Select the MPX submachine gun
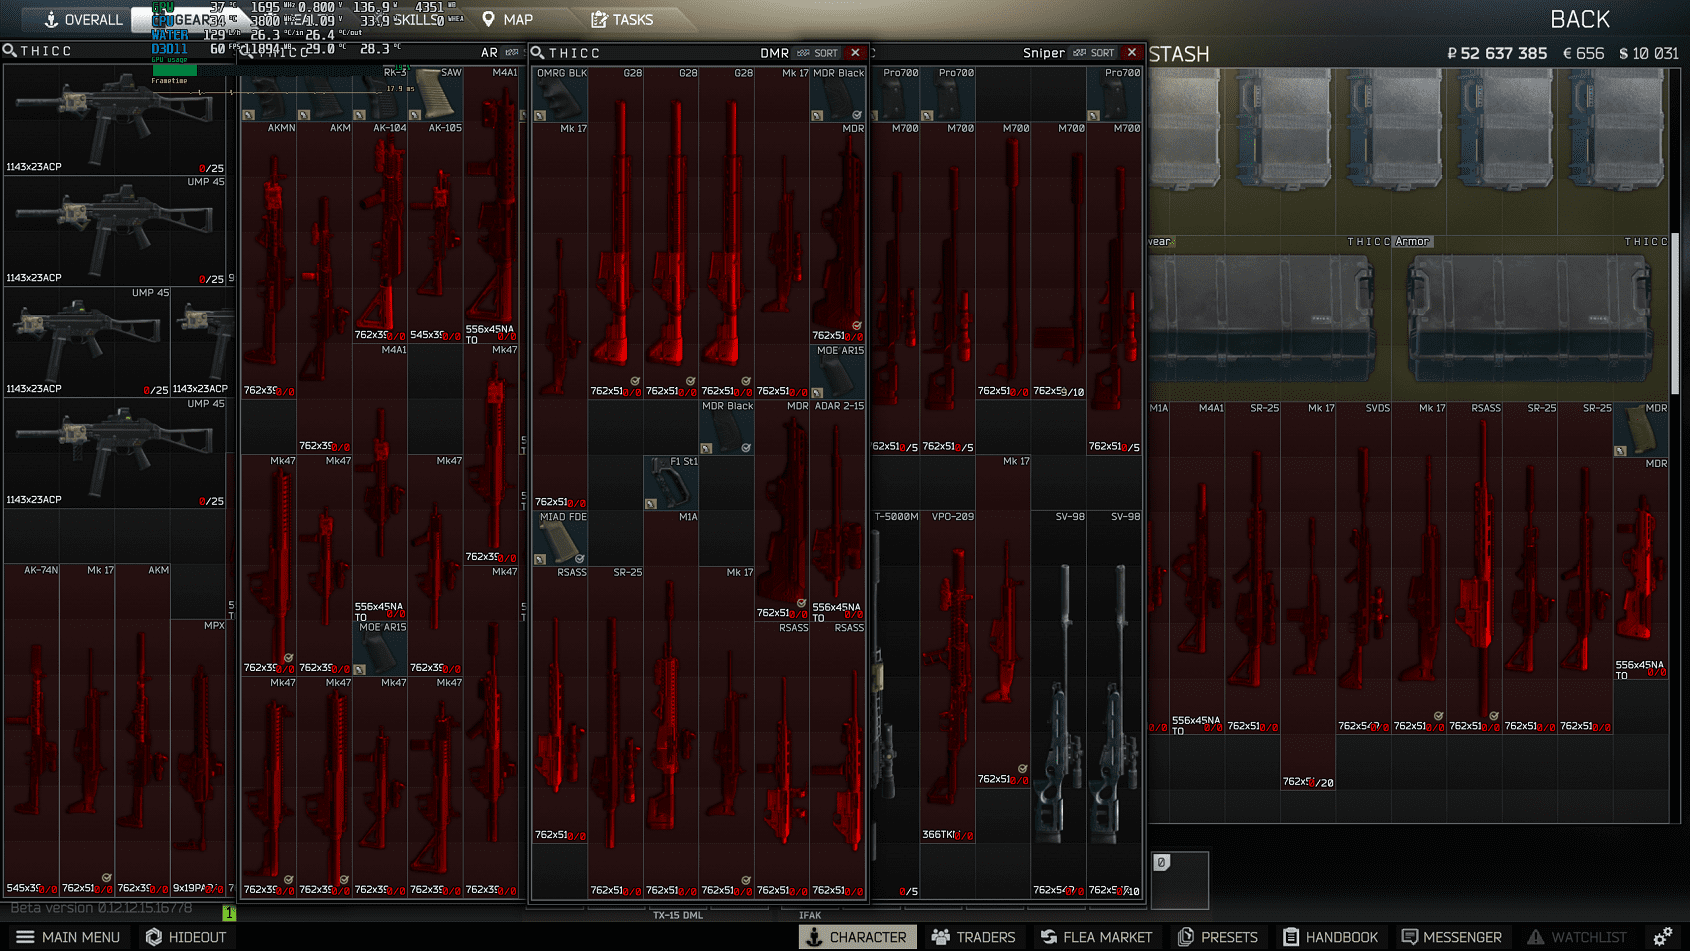This screenshot has width=1690, height=951. pos(200,757)
